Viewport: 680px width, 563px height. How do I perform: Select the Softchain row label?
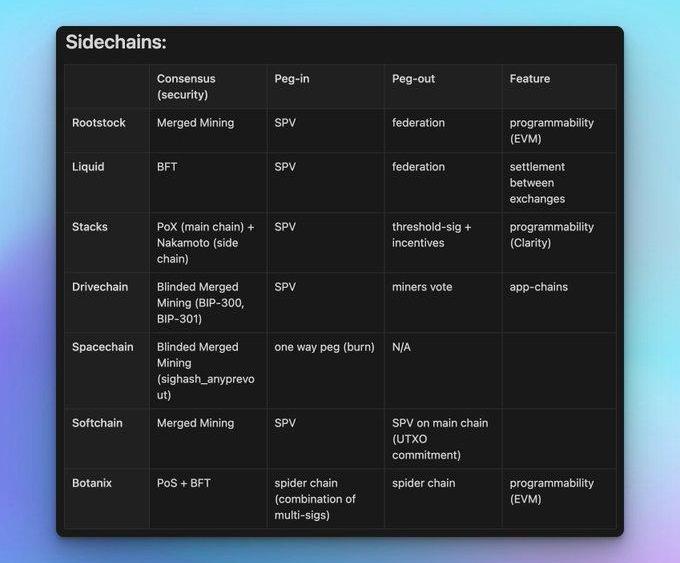(97, 423)
